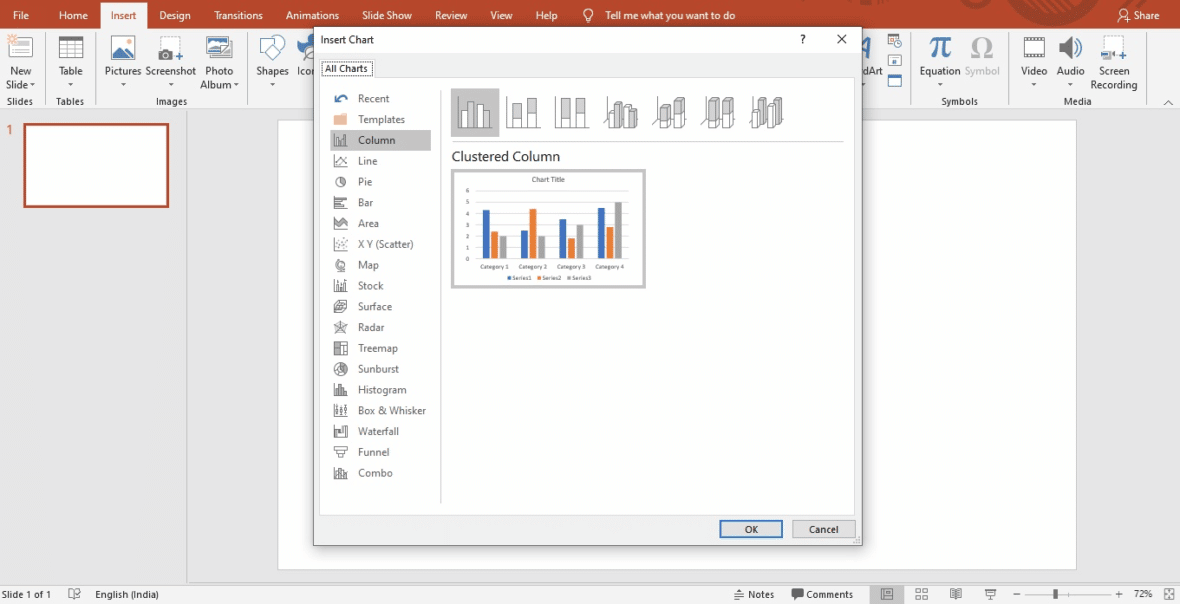Select the Stacked Column chart subtype
1180x604 pixels.
523,112
